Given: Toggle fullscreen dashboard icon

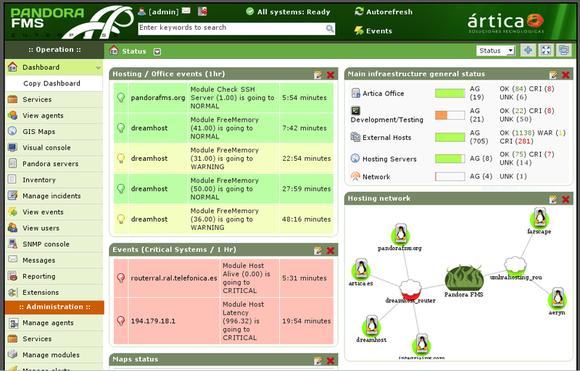Looking at the screenshot, I should click(546, 50).
